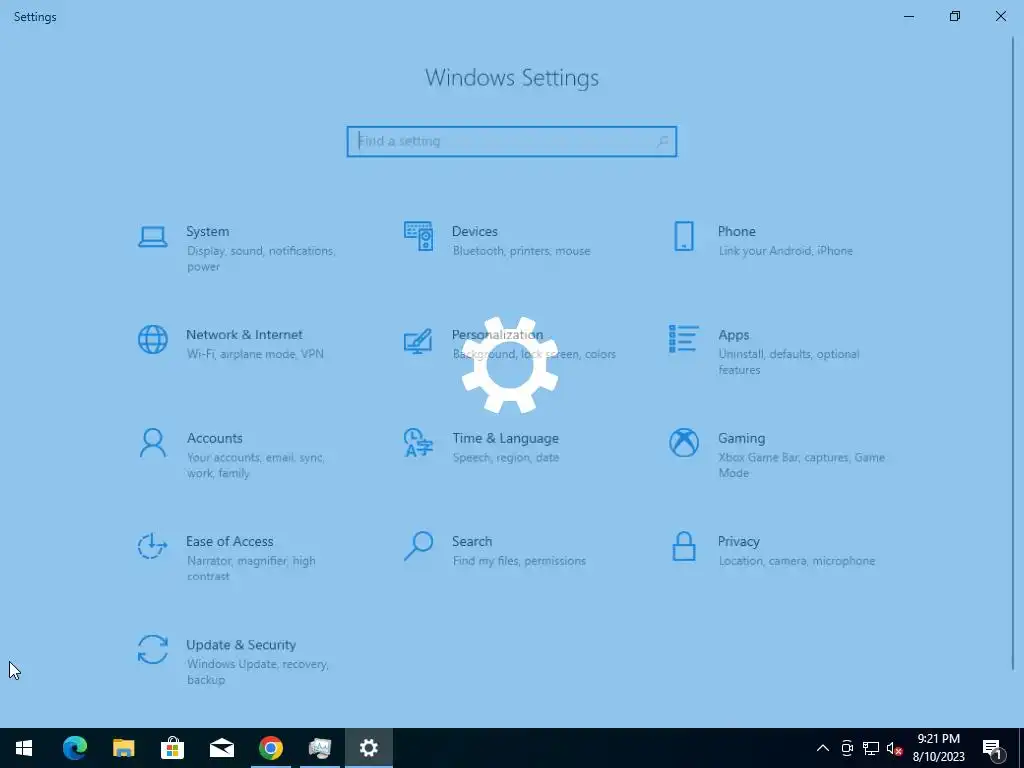Open the Time & Language icon
1024x768 pixels.
point(418,443)
